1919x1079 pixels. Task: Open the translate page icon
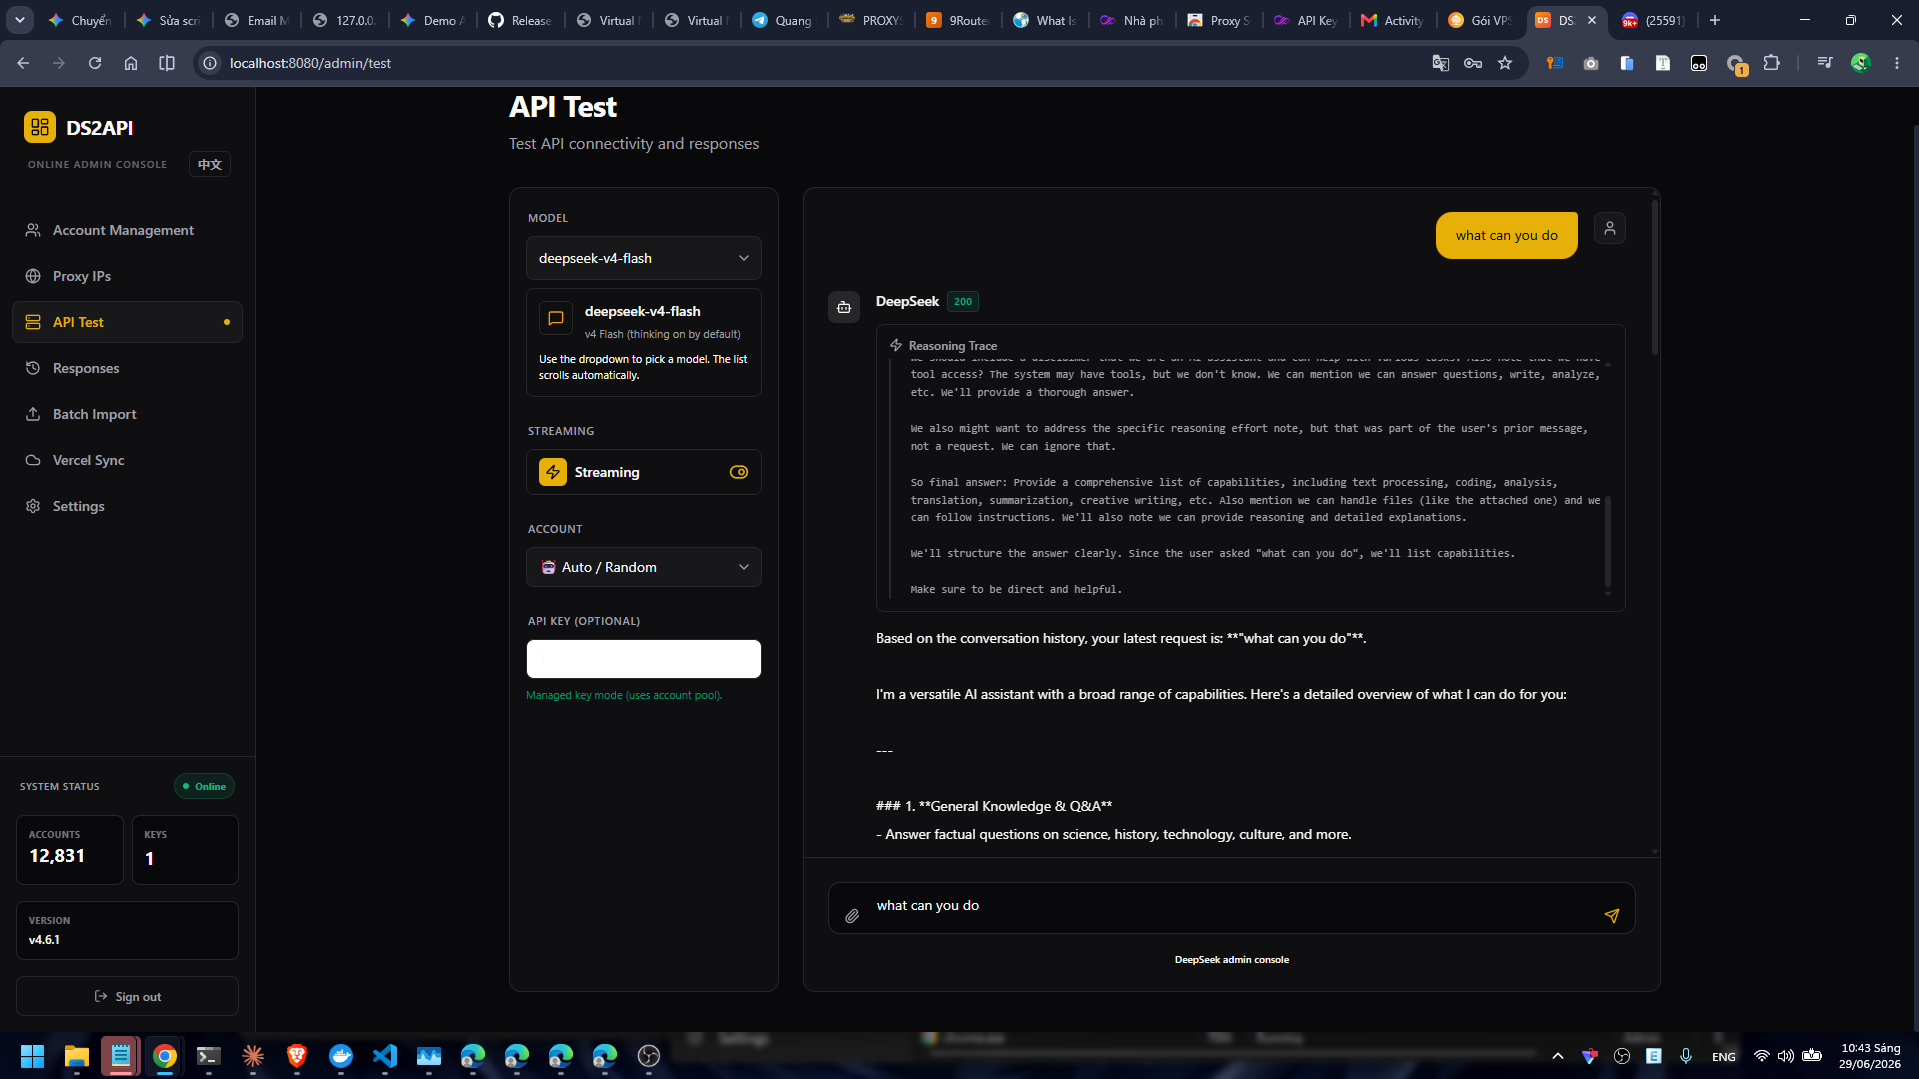click(1441, 63)
